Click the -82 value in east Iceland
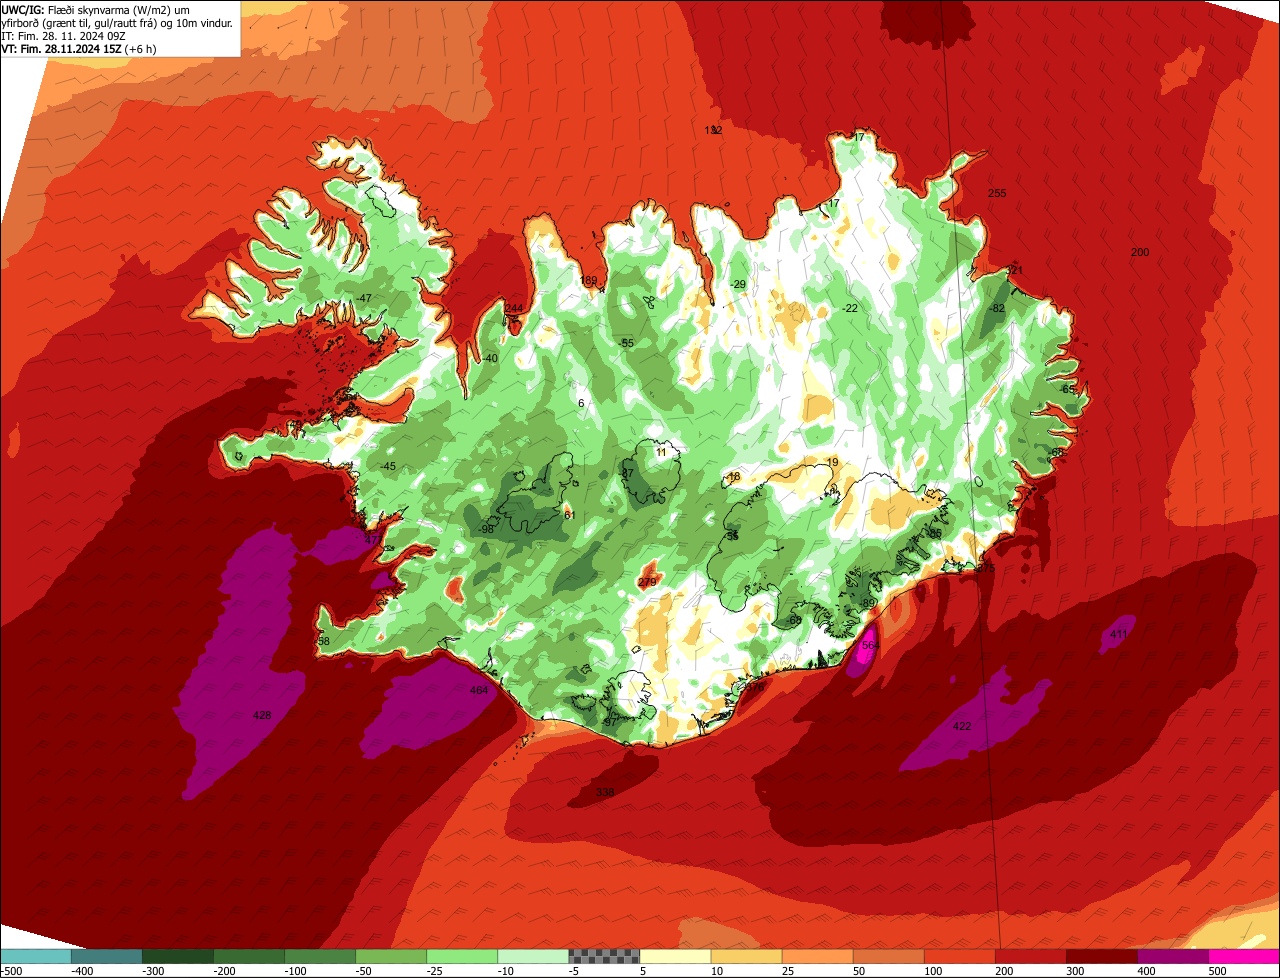 click(997, 309)
